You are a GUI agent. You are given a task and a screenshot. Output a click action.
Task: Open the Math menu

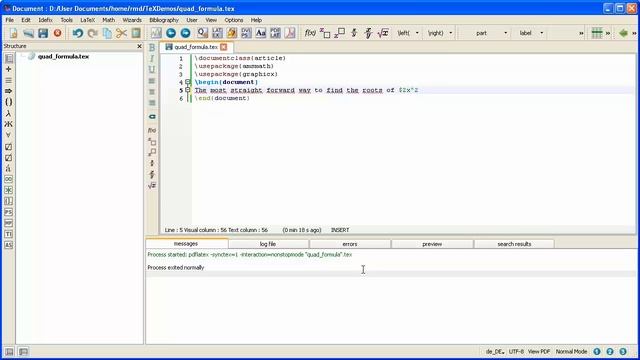pos(109,20)
